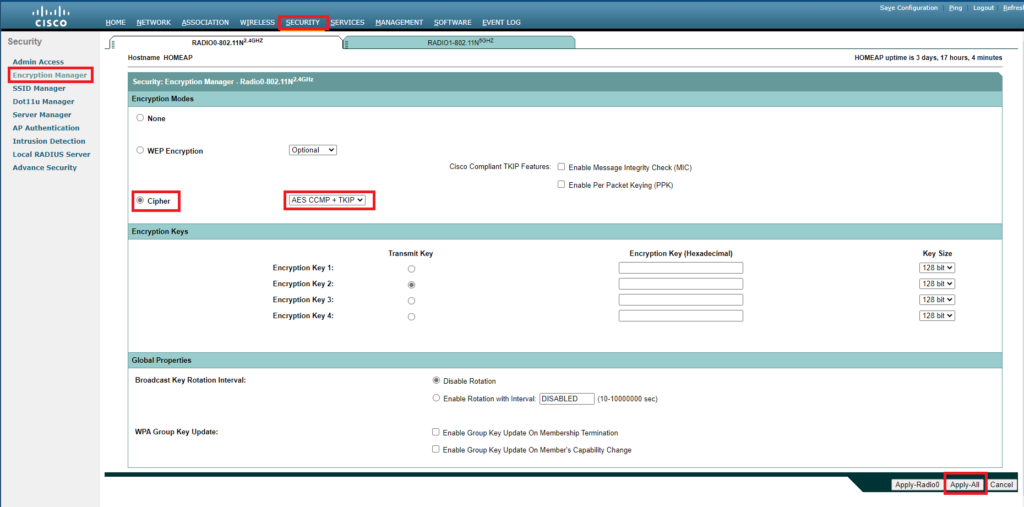
Task: Open the SERVICES menu
Action: [347, 22]
